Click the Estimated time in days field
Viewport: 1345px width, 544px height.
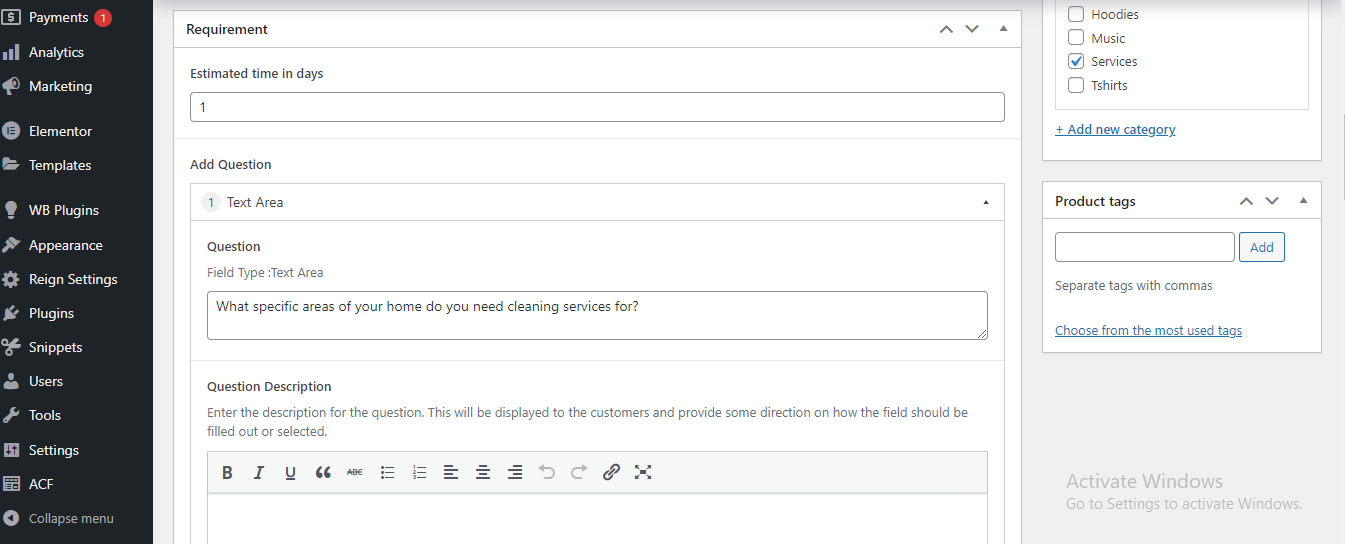coord(597,107)
